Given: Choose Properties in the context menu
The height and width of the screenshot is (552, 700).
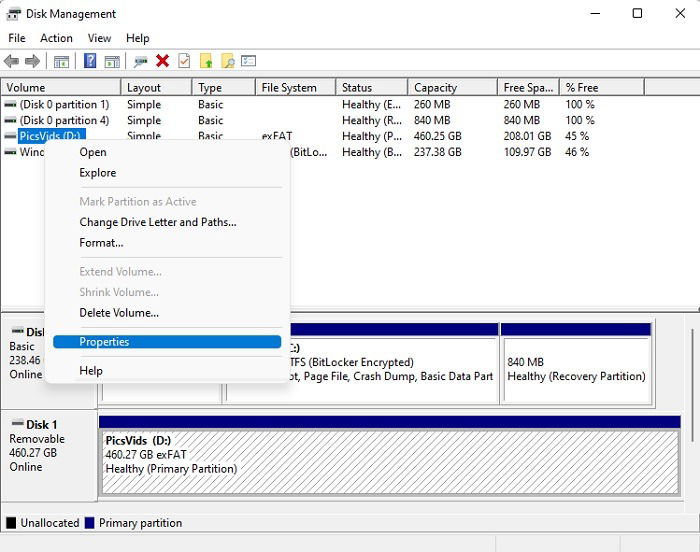Looking at the screenshot, I should [167, 342].
